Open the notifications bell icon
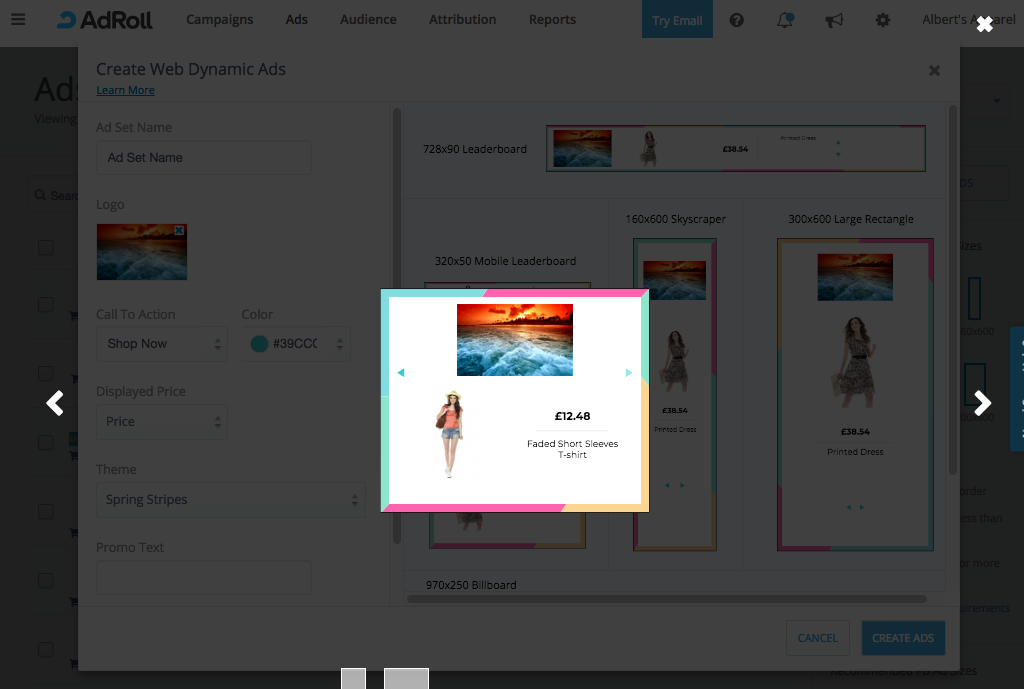Viewport: 1024px width, 689px height. [x=785, y=20]
